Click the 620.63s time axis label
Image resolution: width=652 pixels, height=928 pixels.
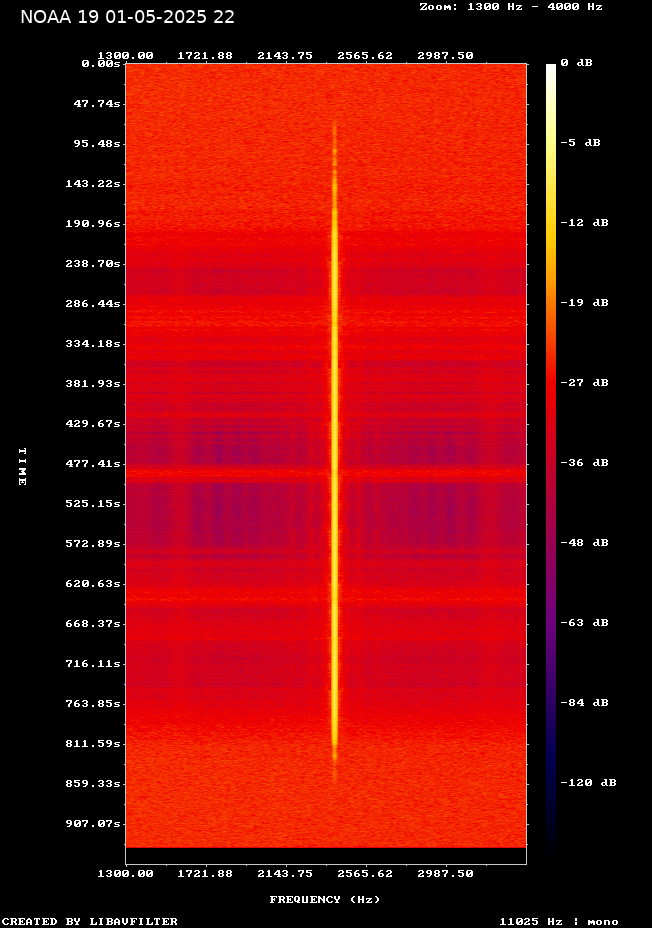(x=93, y=584)
